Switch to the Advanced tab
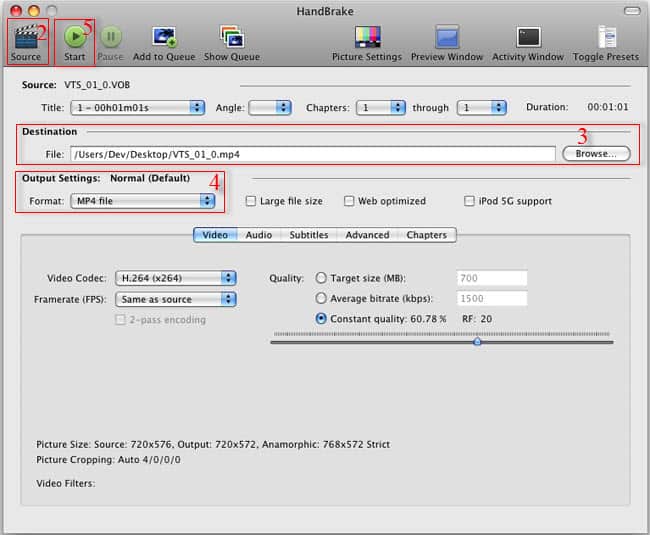650x535 pixels. 367,235
